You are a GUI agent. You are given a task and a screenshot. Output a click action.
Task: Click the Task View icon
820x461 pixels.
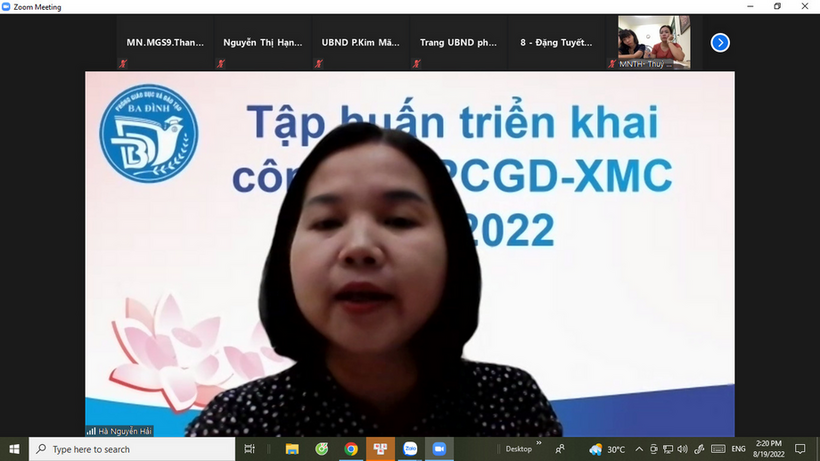249,449
